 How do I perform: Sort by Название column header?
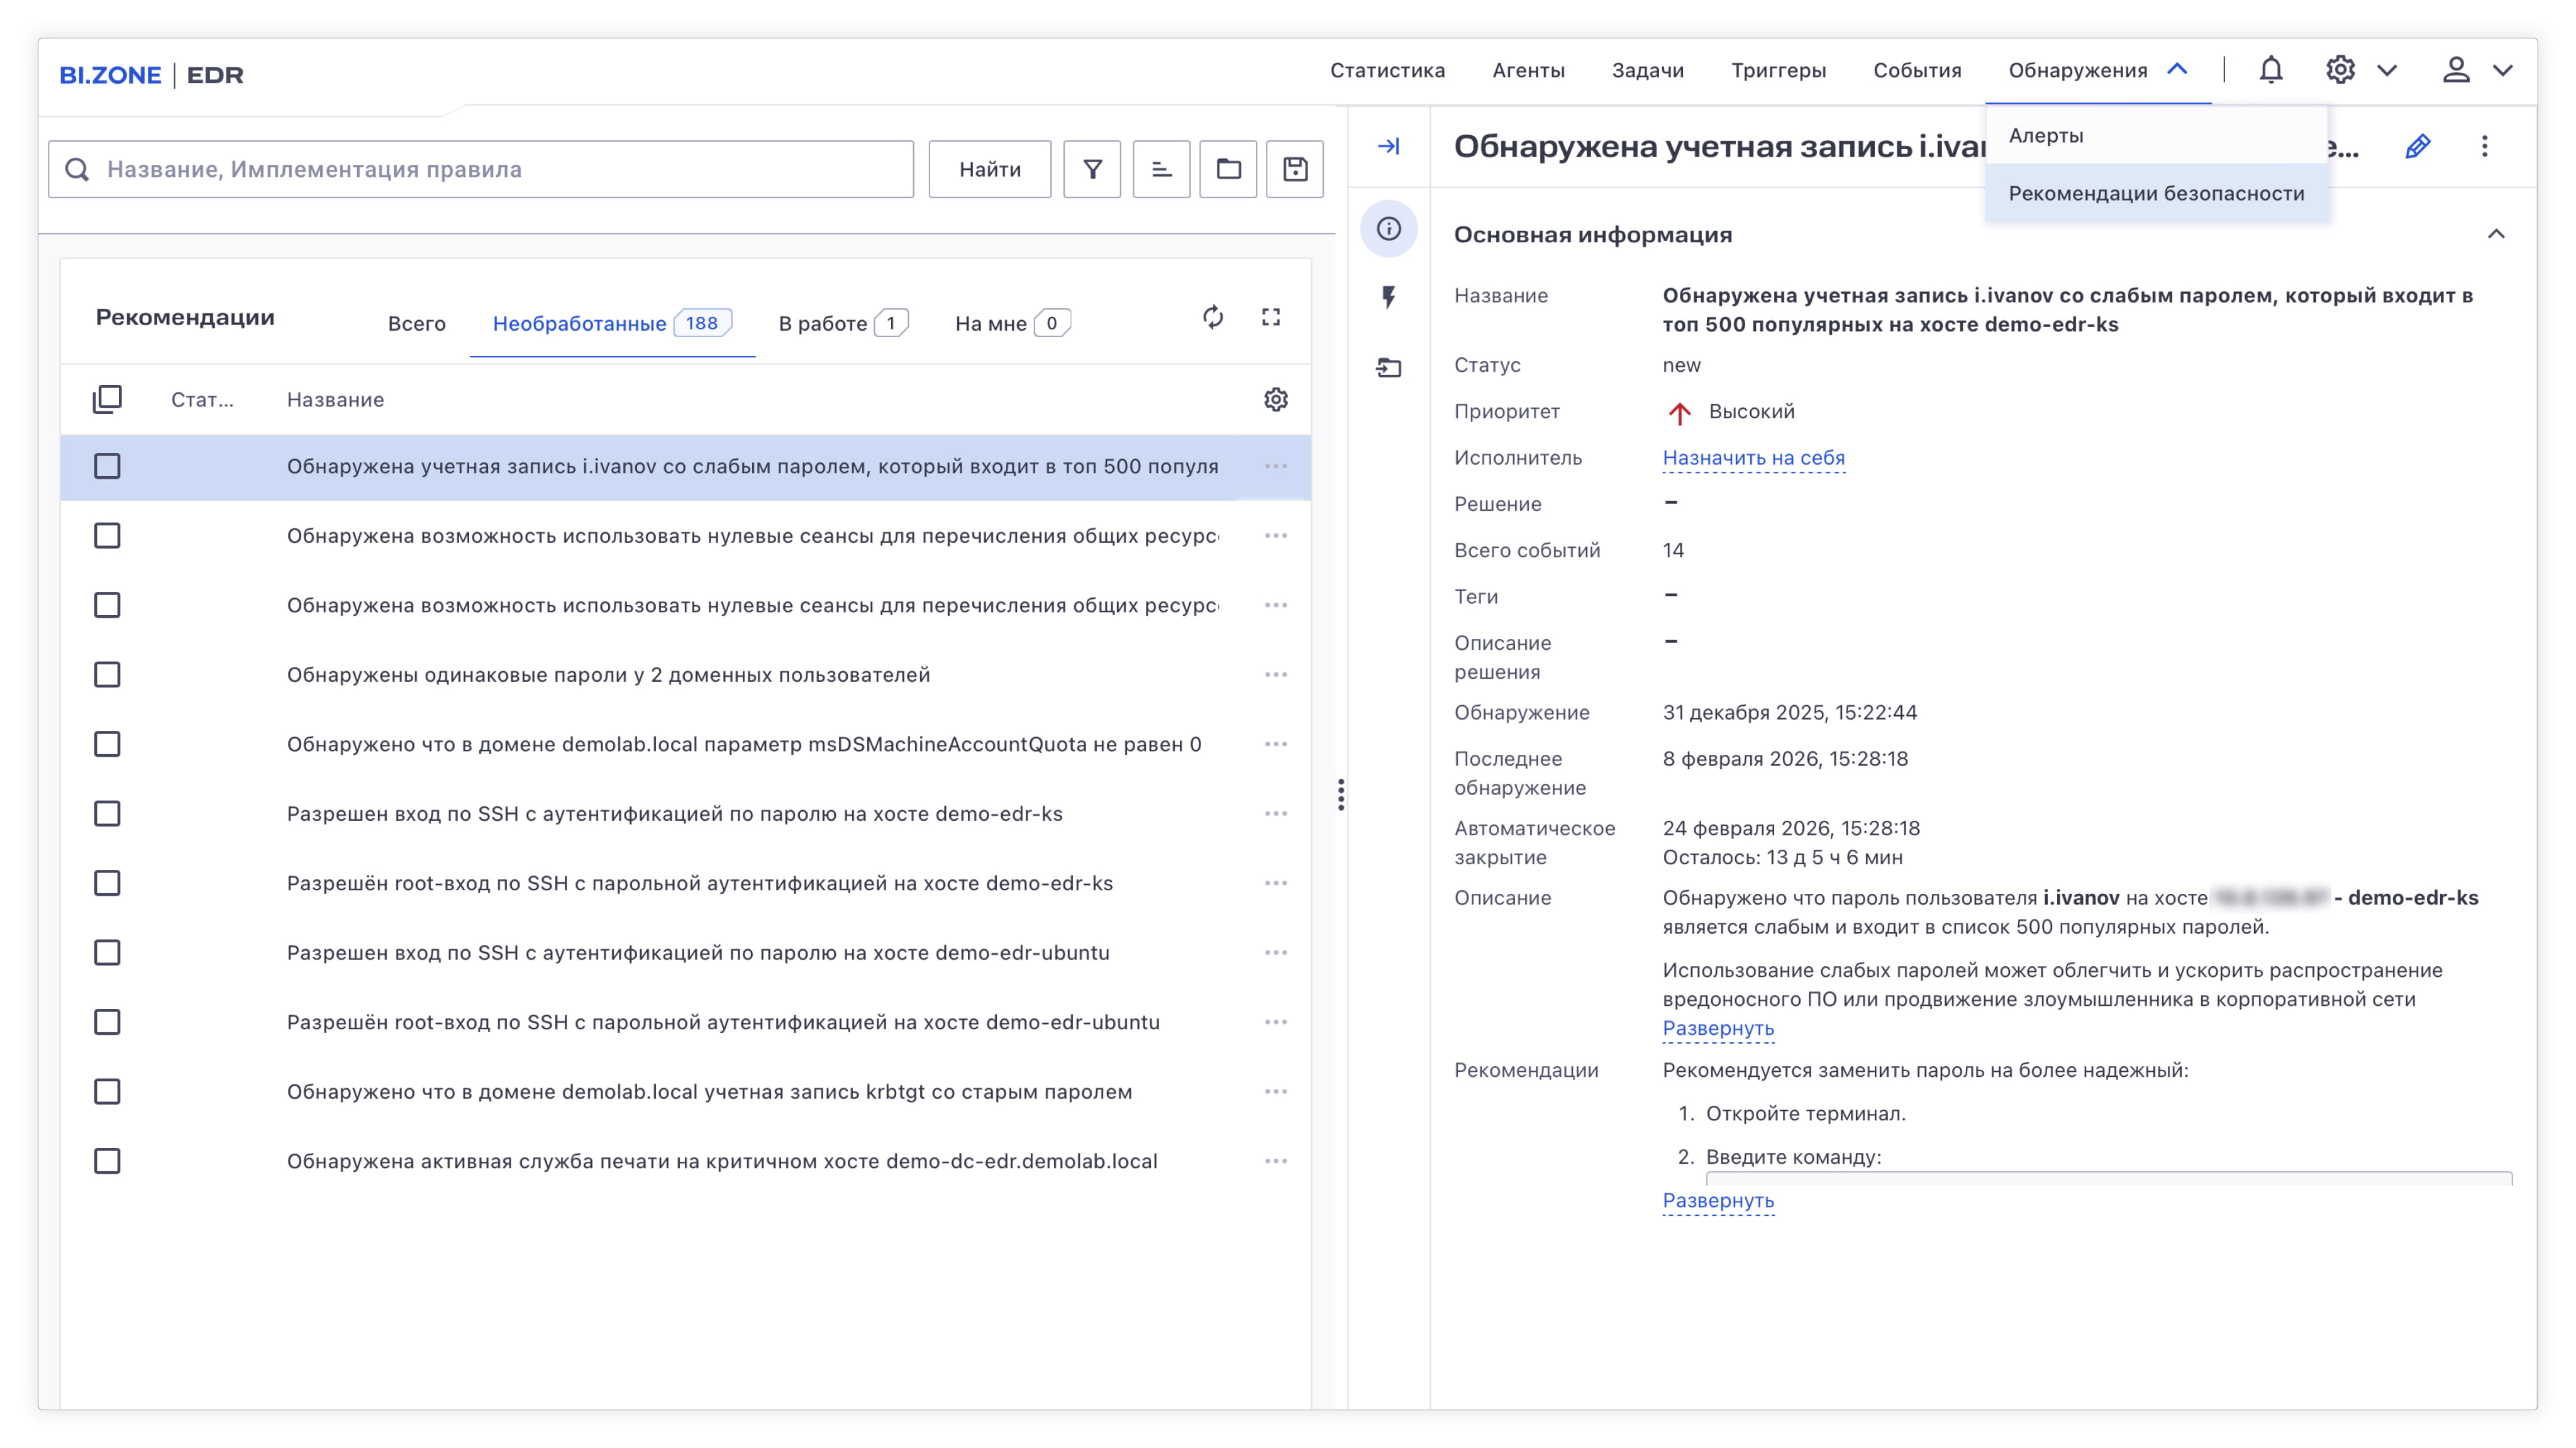point(335,400)
